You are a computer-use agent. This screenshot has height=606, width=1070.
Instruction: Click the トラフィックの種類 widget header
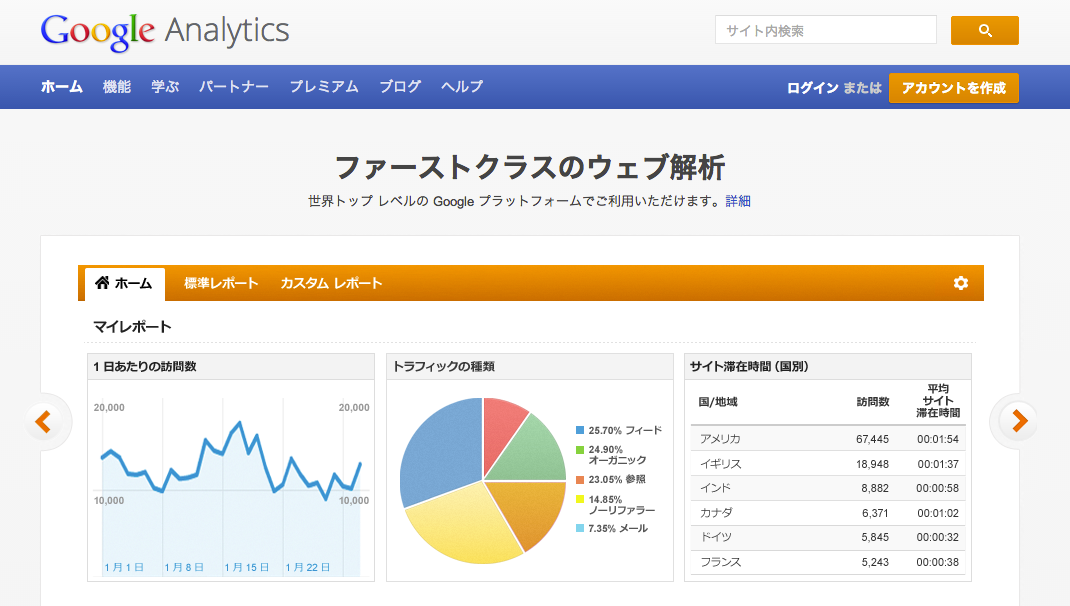click(x=530, y=366)
